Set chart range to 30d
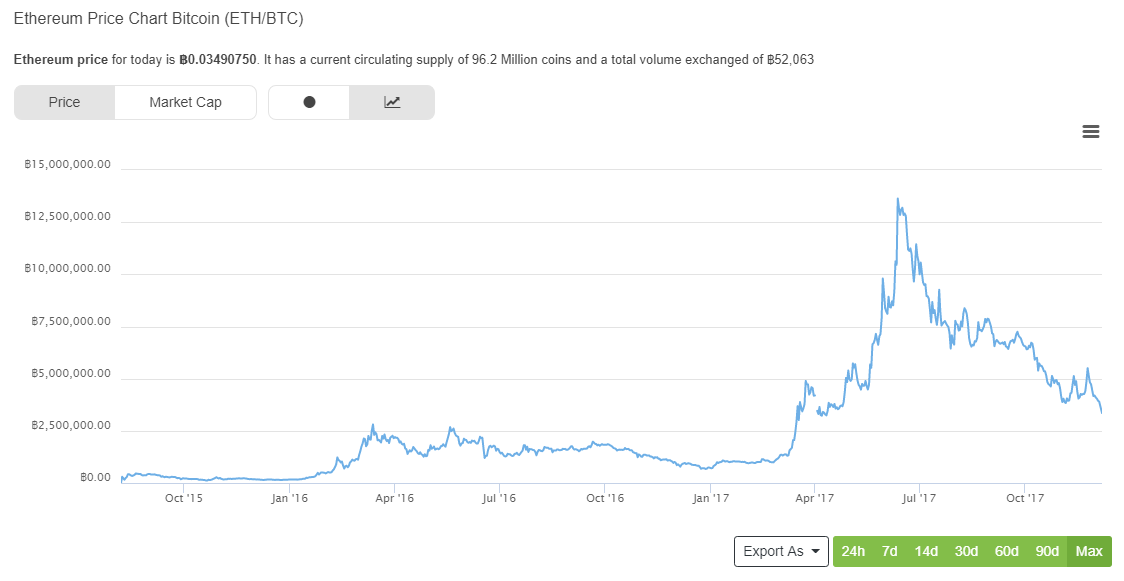The width and height of the screenshot is (1124, 581). [966, 552]
